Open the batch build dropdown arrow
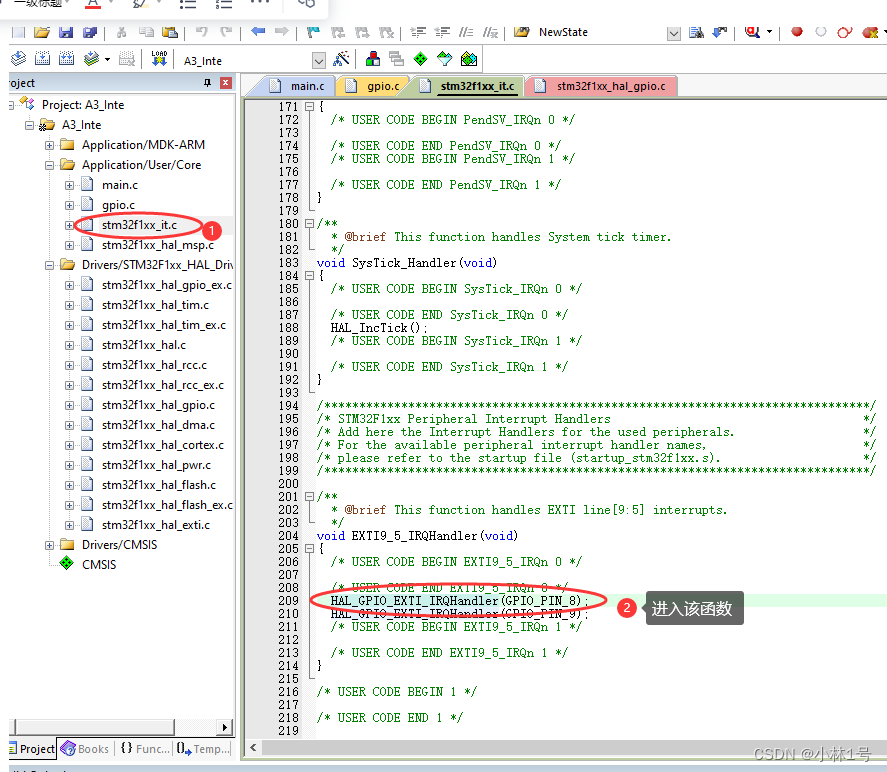The height and width of the screenshot is (772, 887). point(107,59)
